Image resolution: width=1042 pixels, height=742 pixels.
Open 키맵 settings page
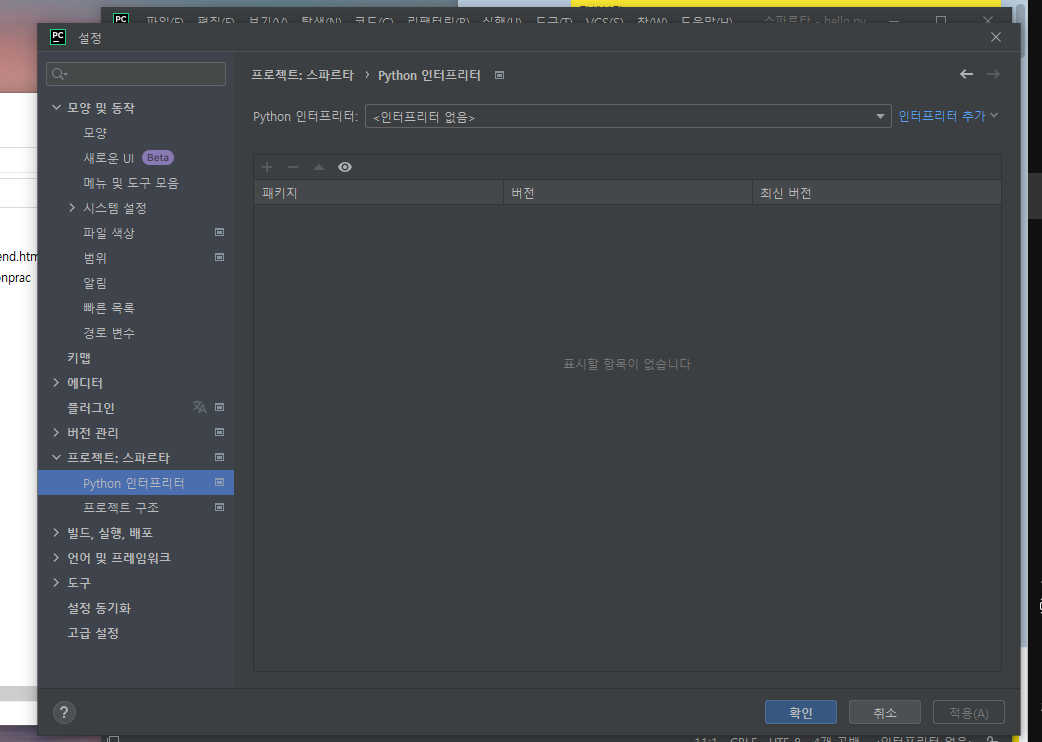point(79,358)
